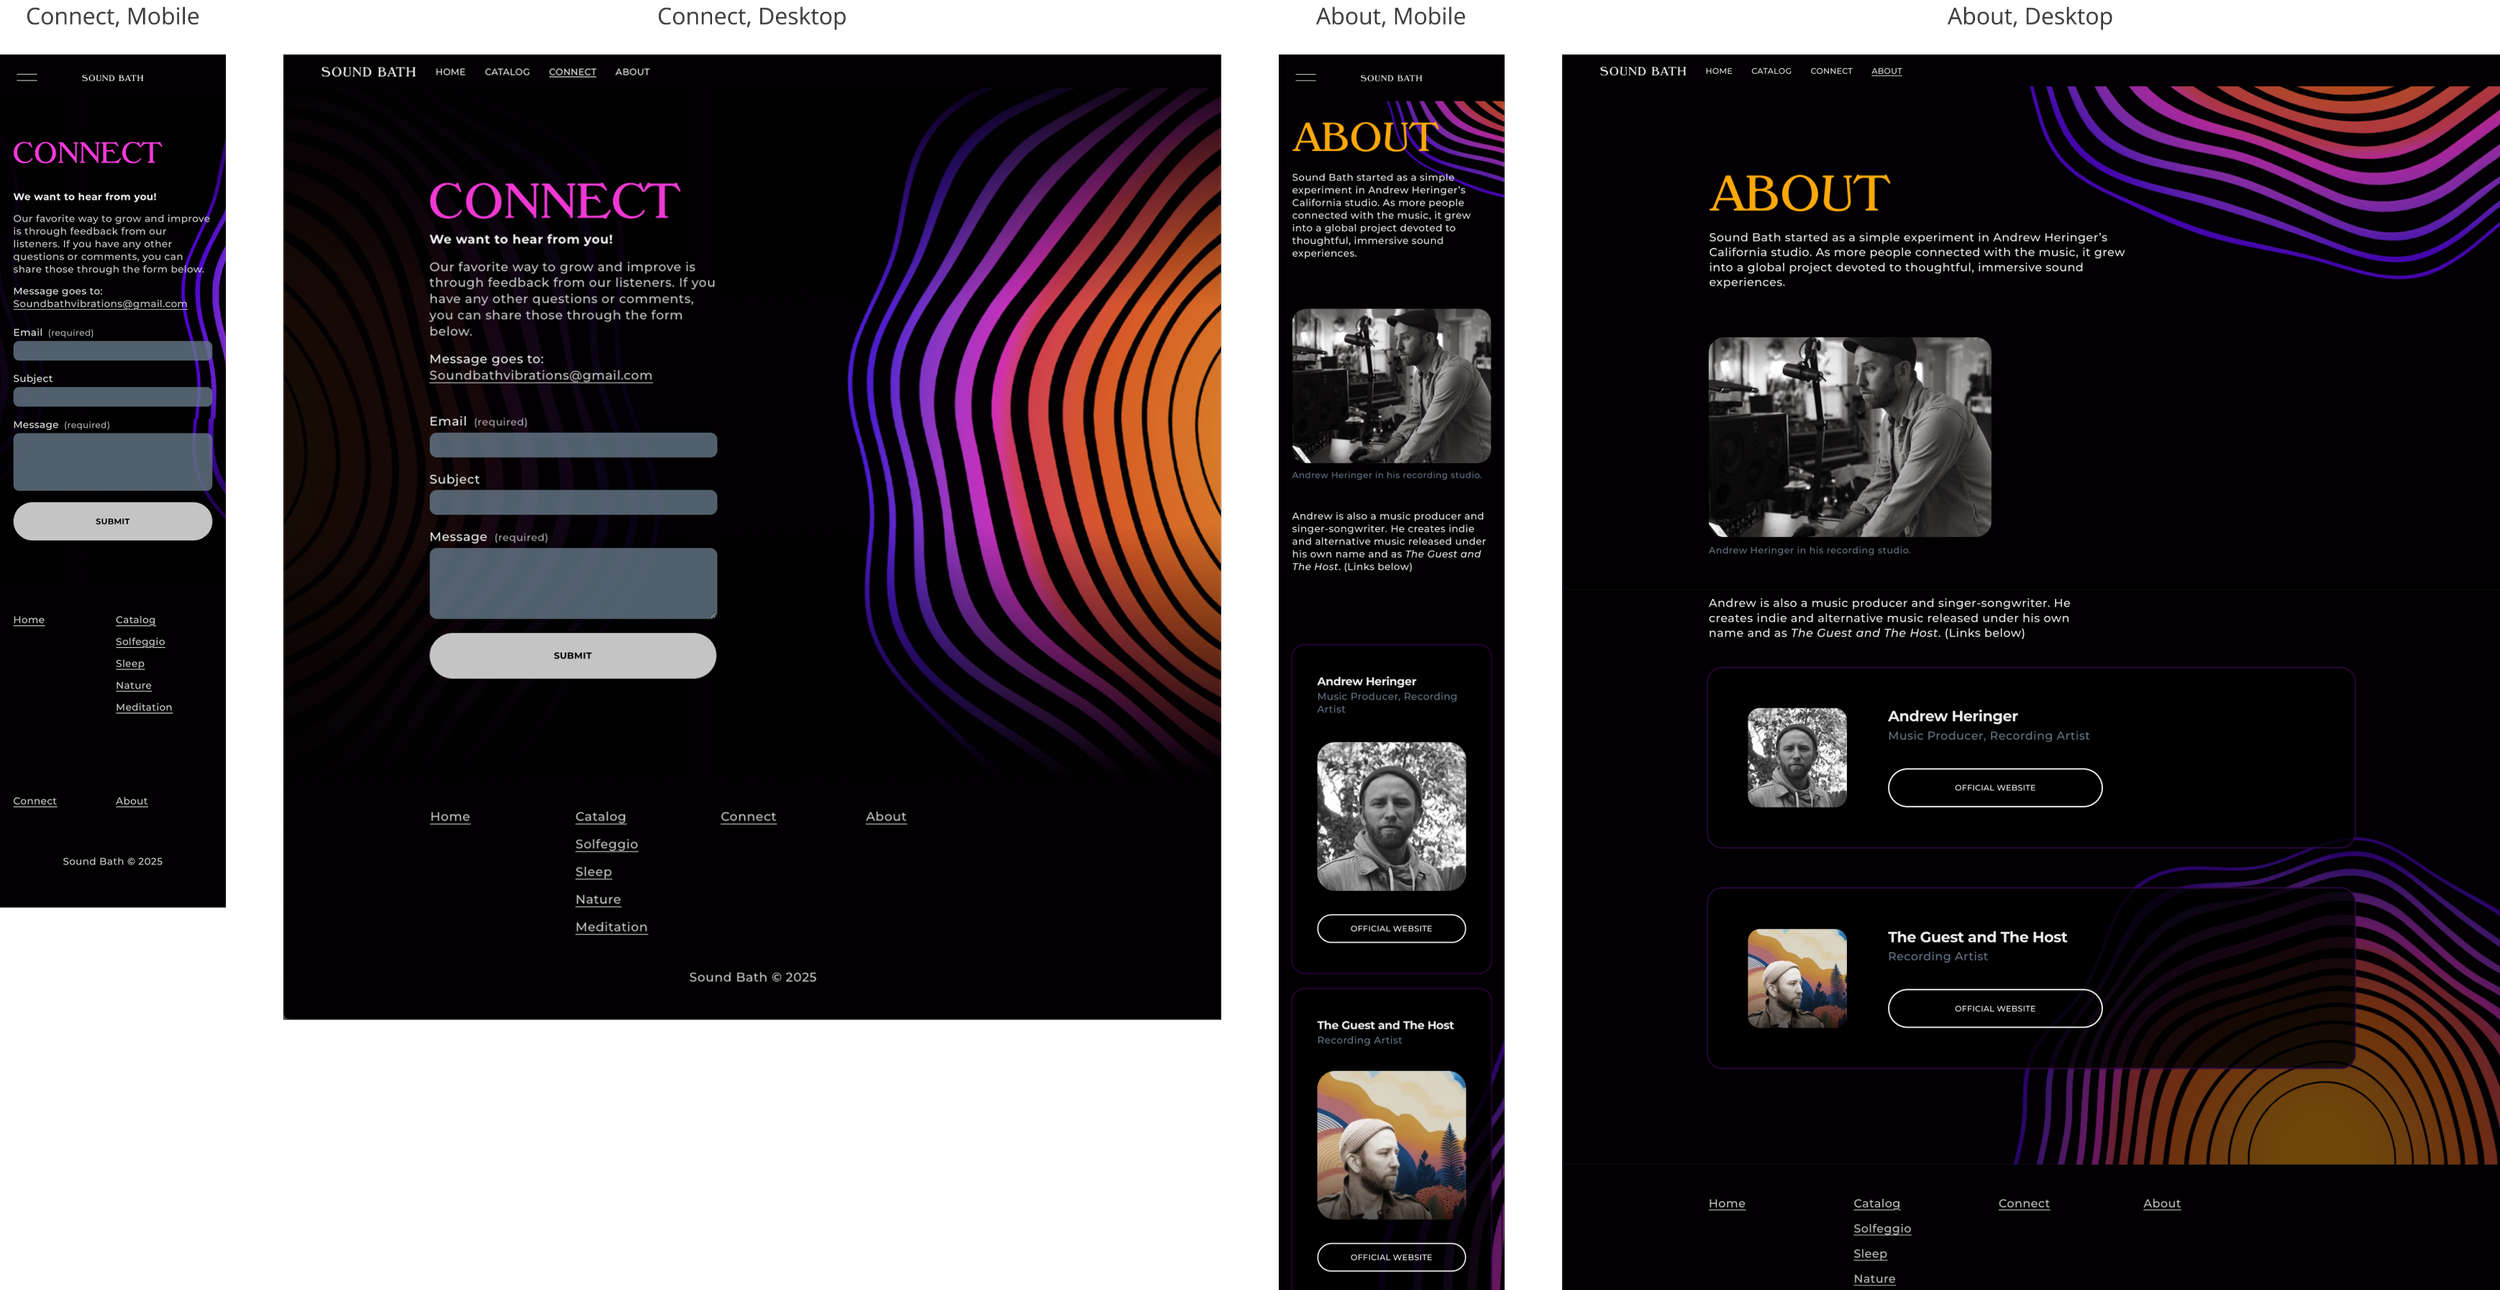The width and height of the screenshot is (2500, 1290).
Task: Click The Guest and The Host desktop Official Website button
Action: coord(1994,1008)
